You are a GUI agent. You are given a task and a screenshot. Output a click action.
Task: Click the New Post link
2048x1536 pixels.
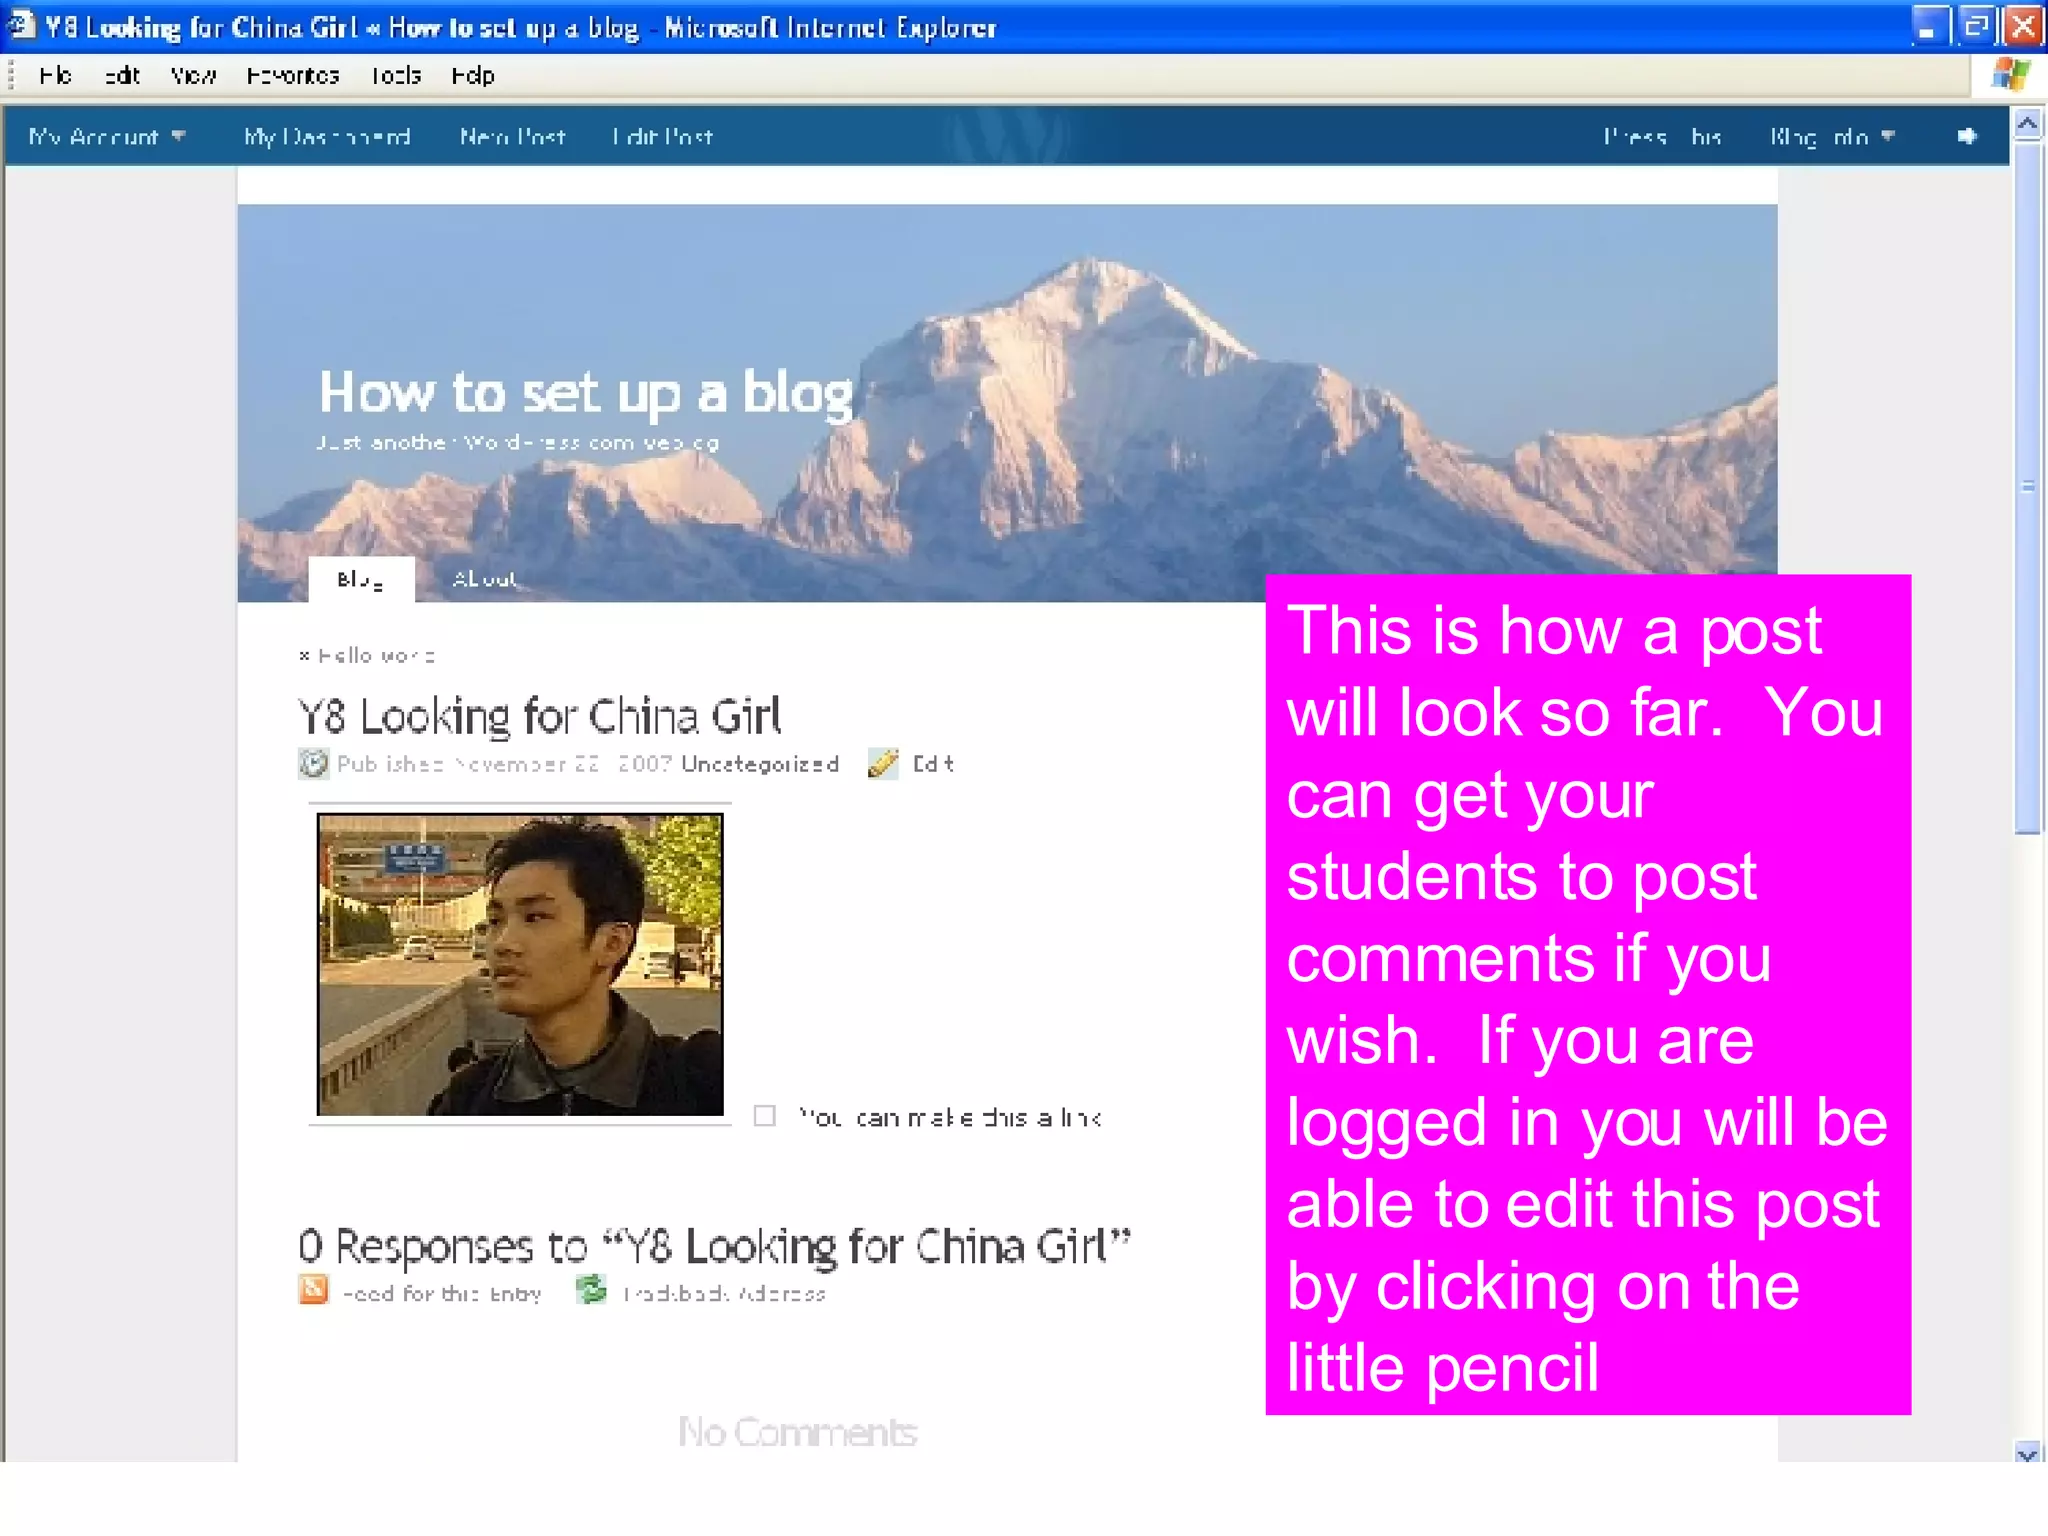(512, 136)
